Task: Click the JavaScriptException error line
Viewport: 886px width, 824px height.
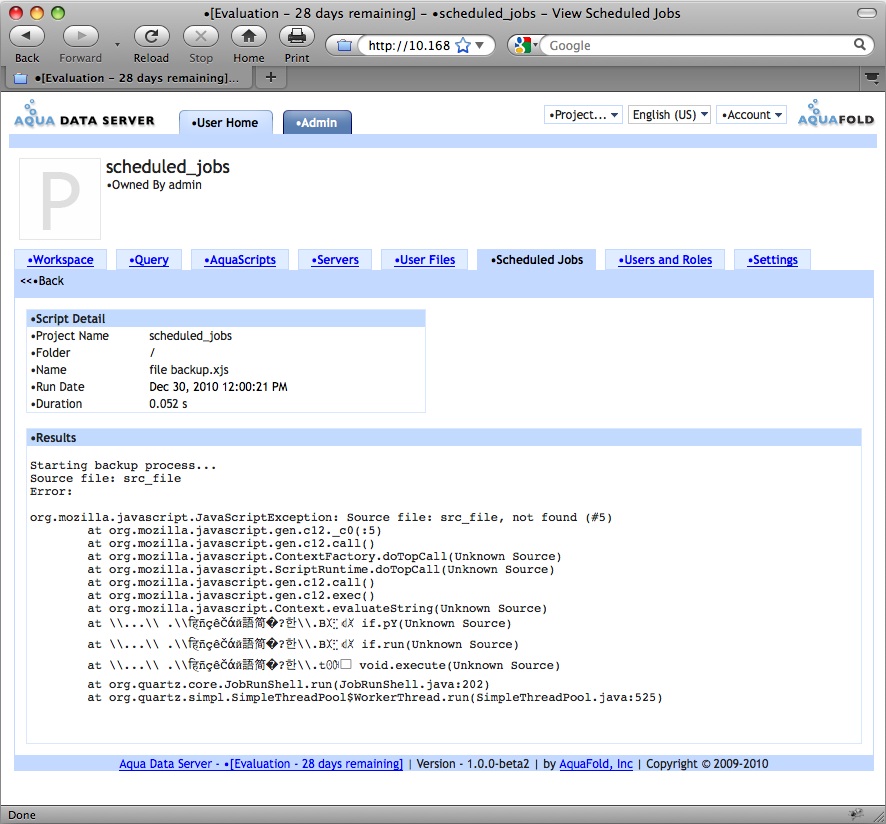Action: (321, 517)
